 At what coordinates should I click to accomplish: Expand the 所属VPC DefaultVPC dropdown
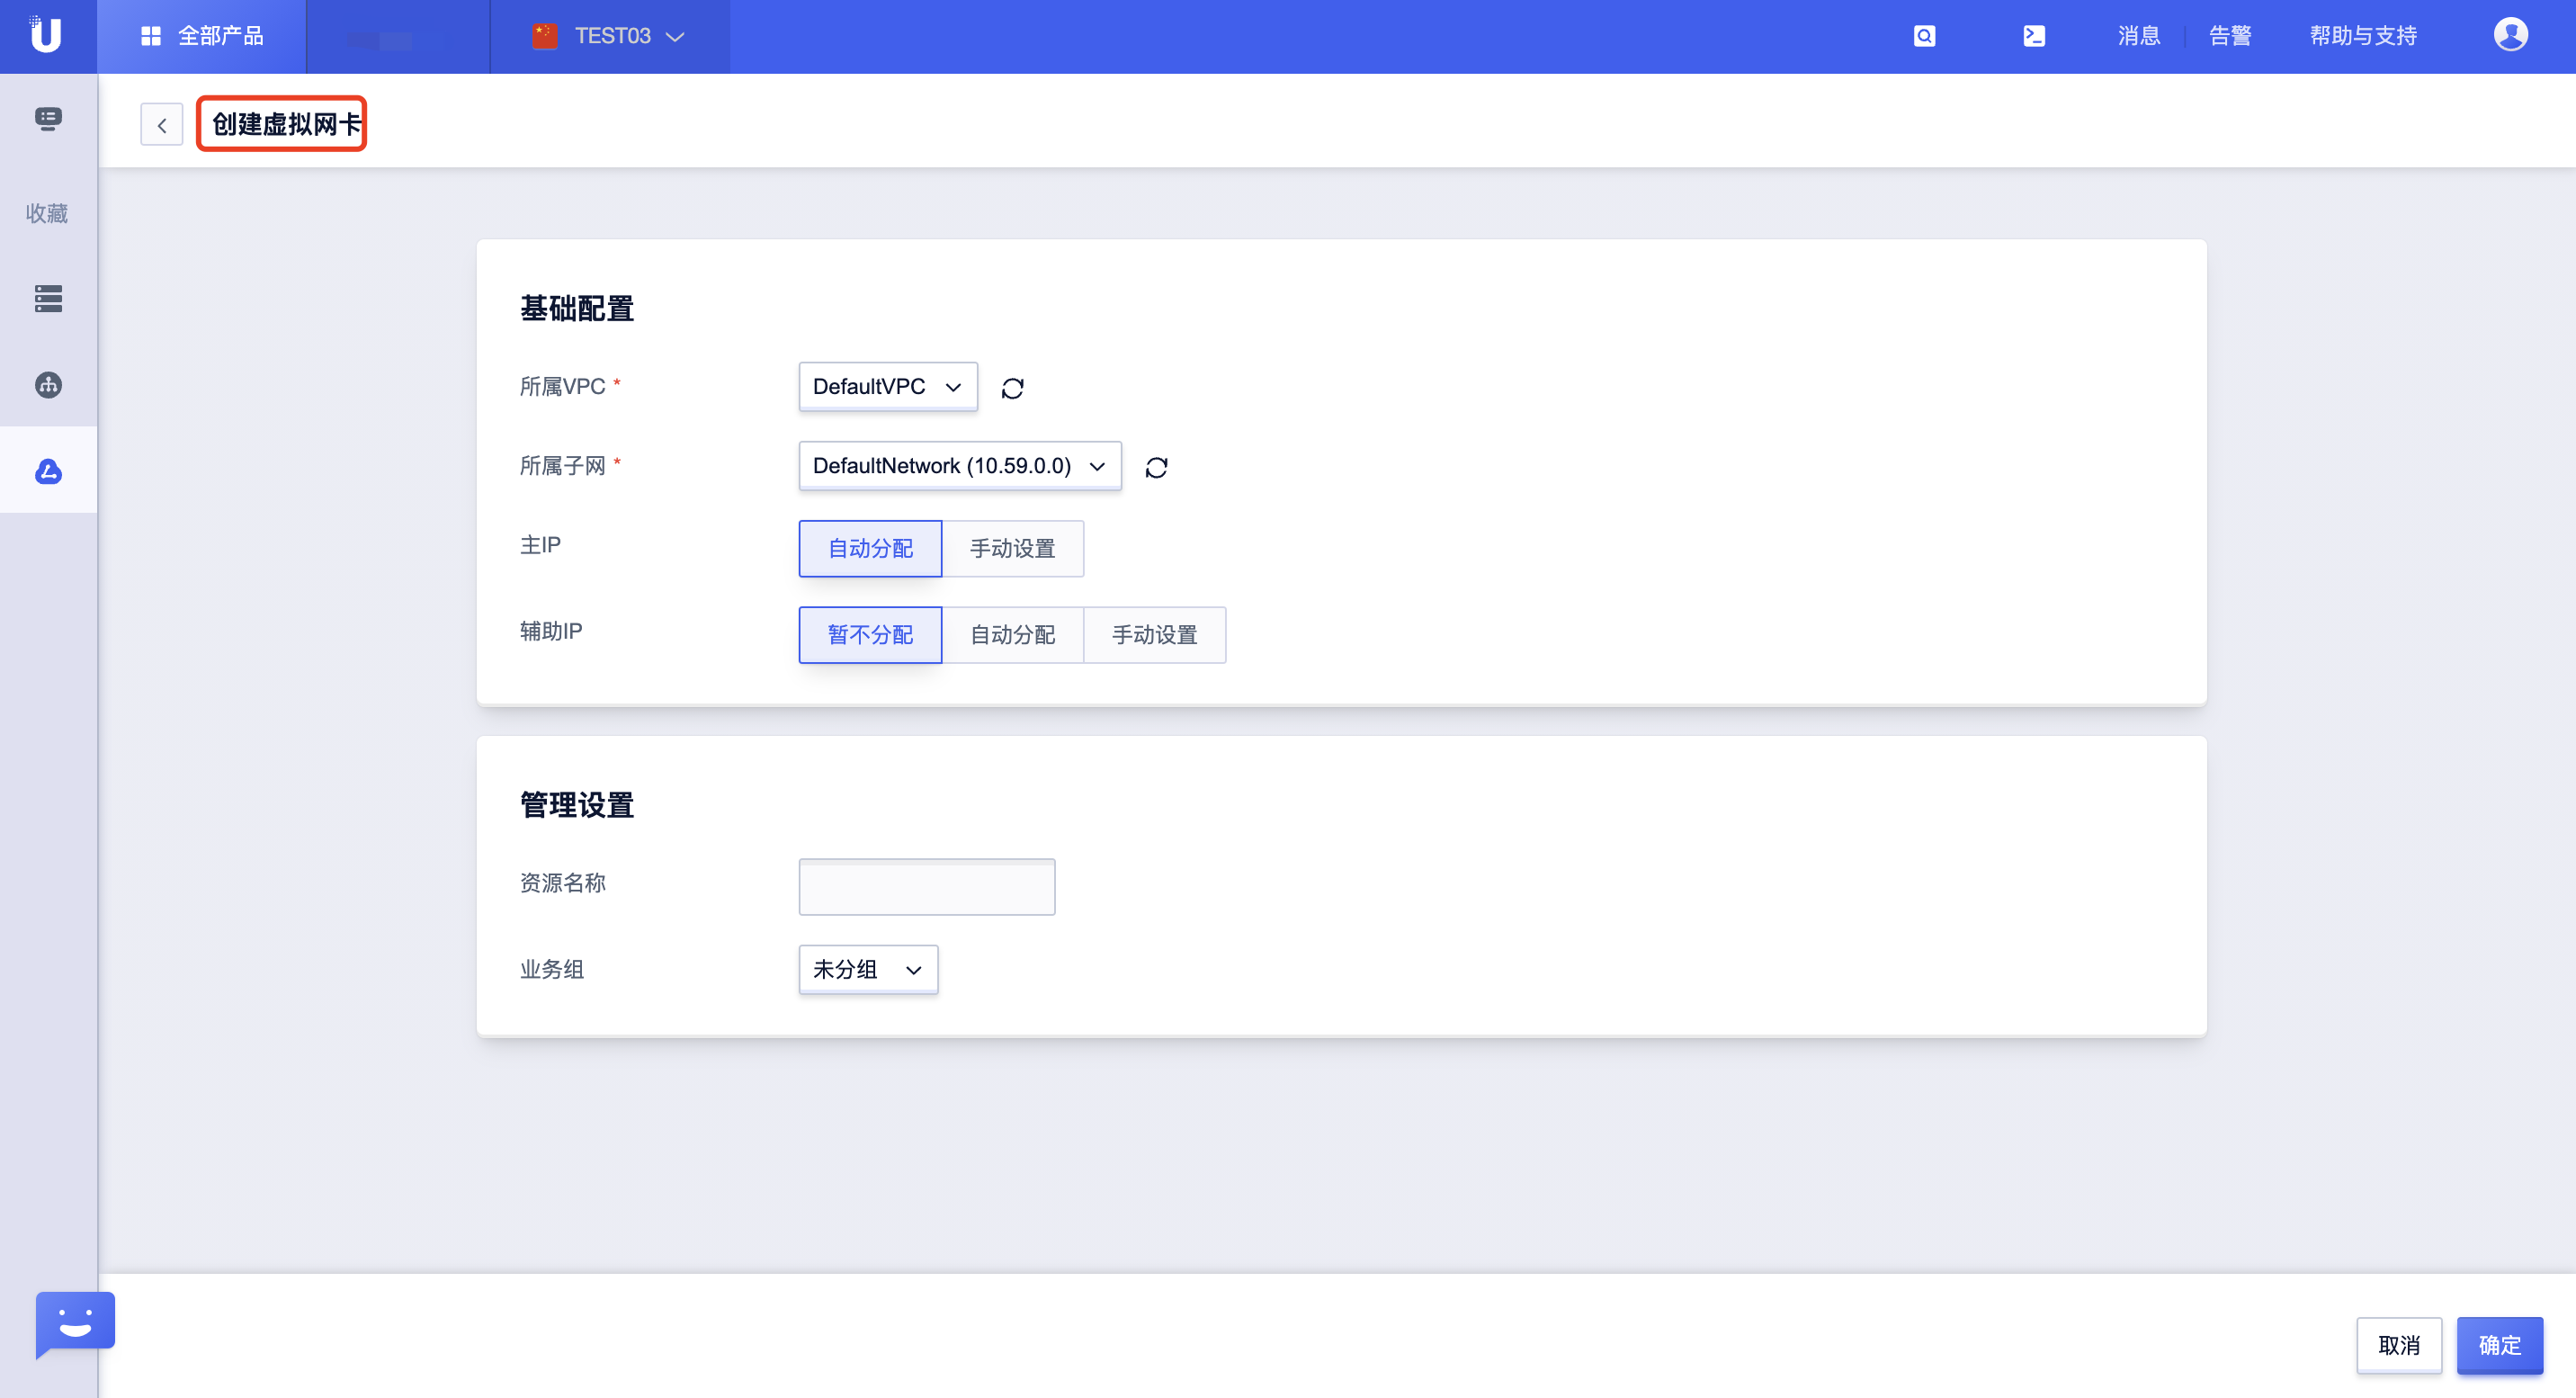887,386
